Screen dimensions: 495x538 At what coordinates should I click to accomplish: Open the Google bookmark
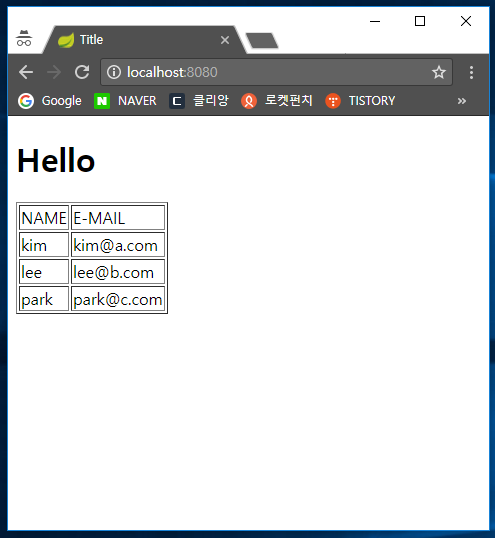(x=50, y=101)
